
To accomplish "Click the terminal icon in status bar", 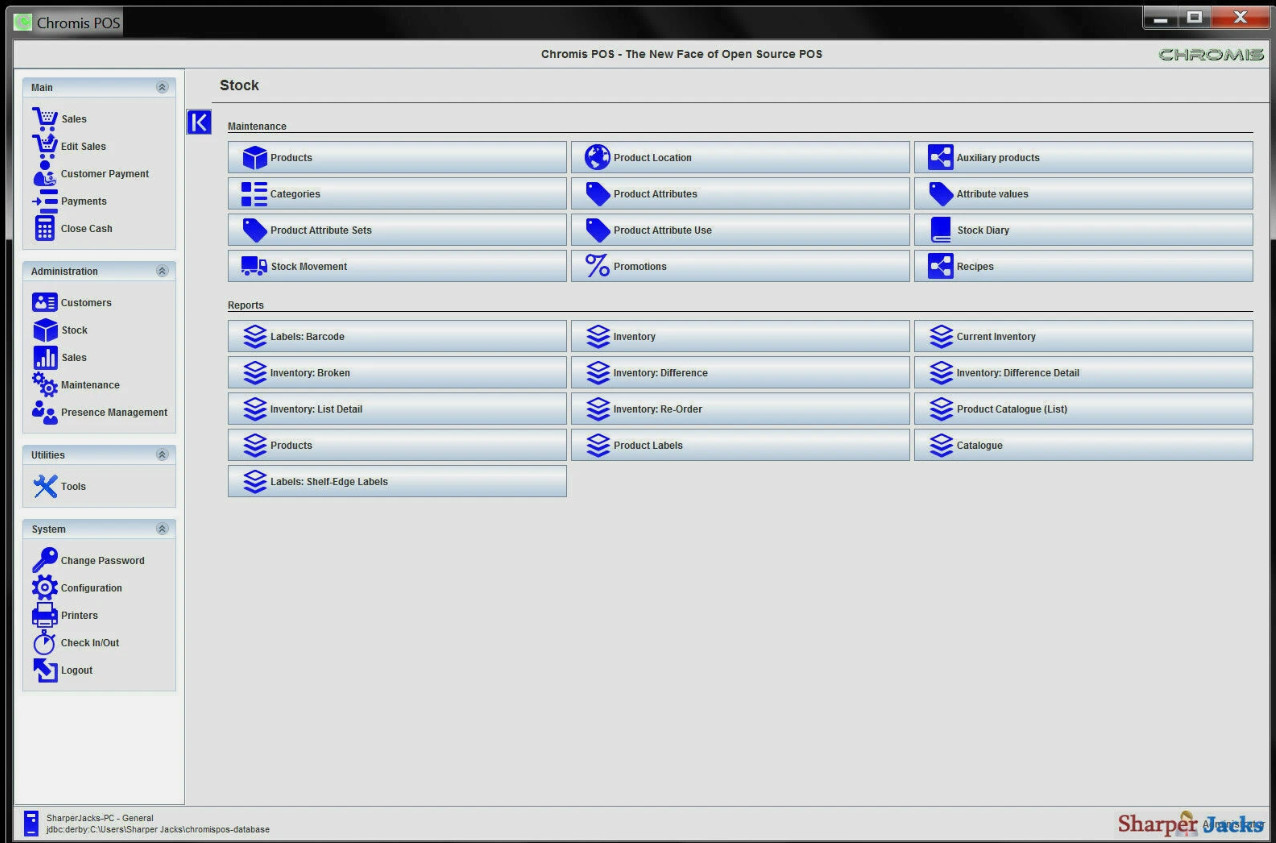I will click(x=31, y=824).
